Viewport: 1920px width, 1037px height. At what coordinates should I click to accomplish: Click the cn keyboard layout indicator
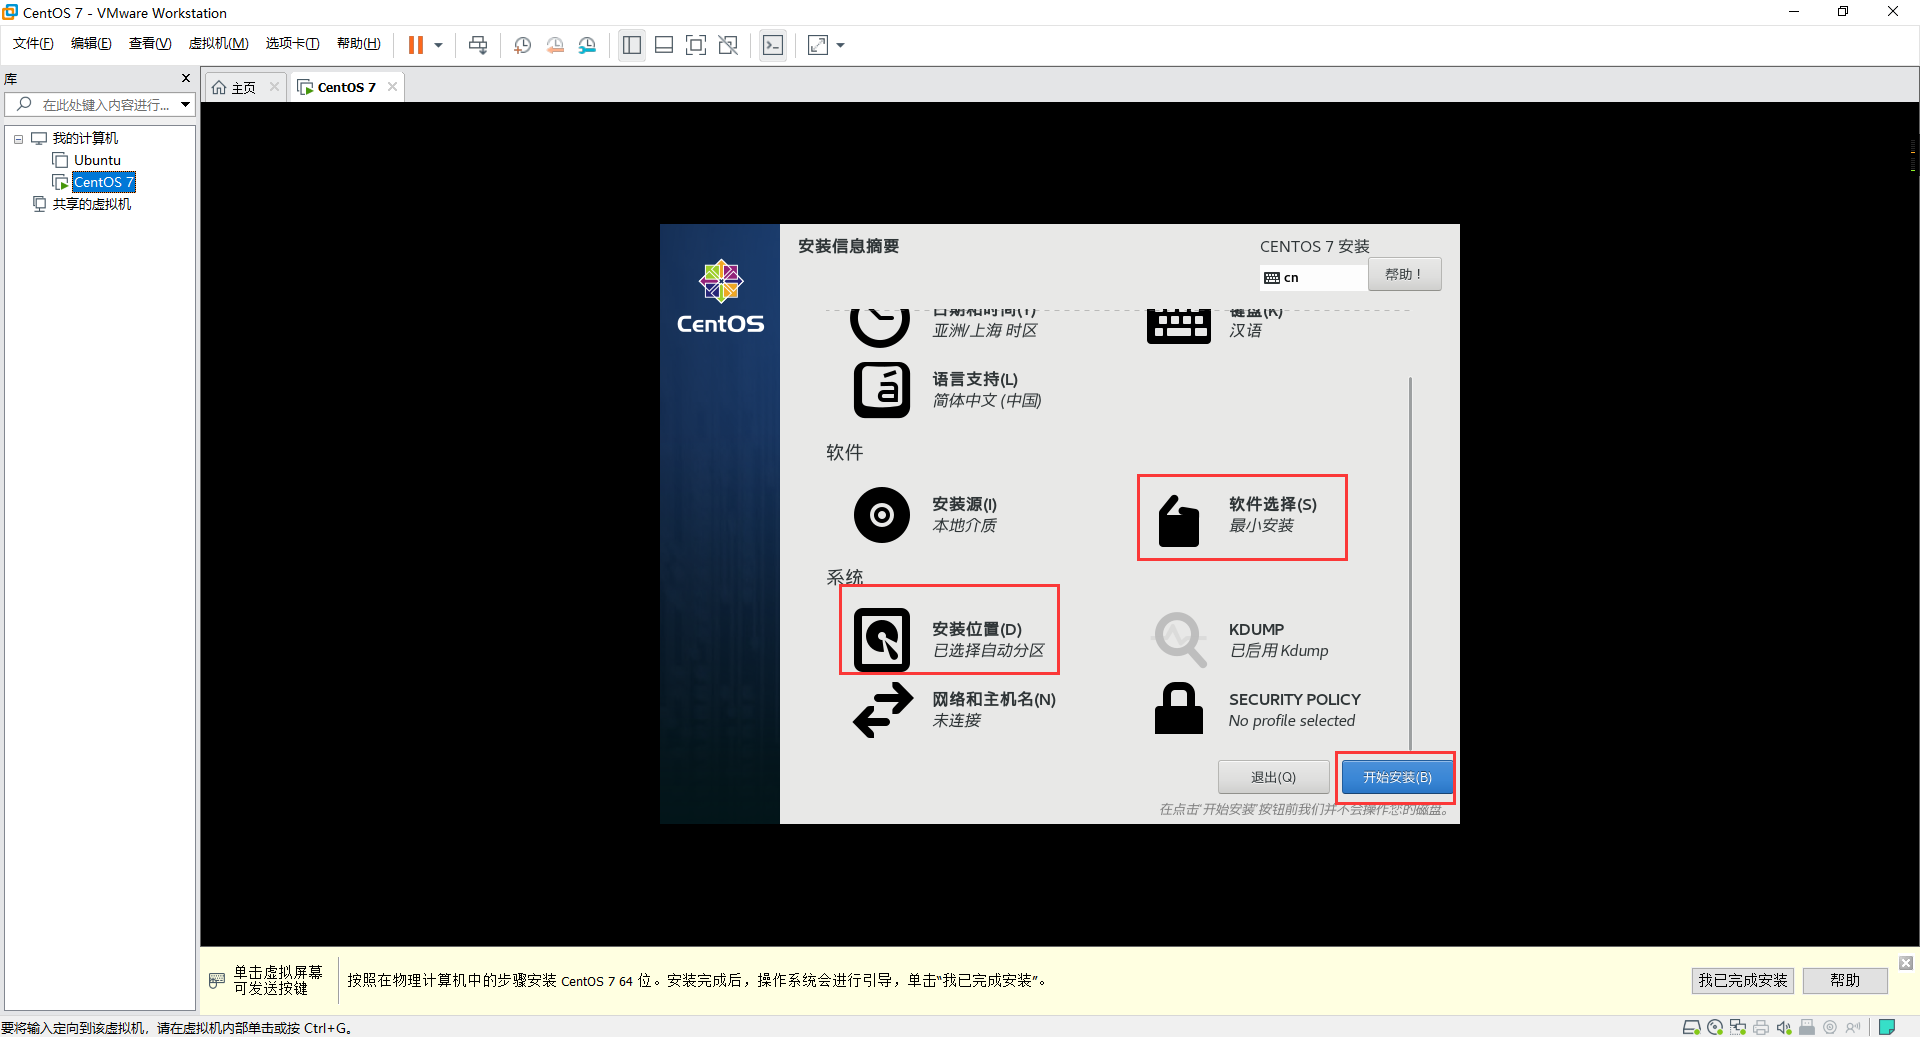coord(1313,277)
